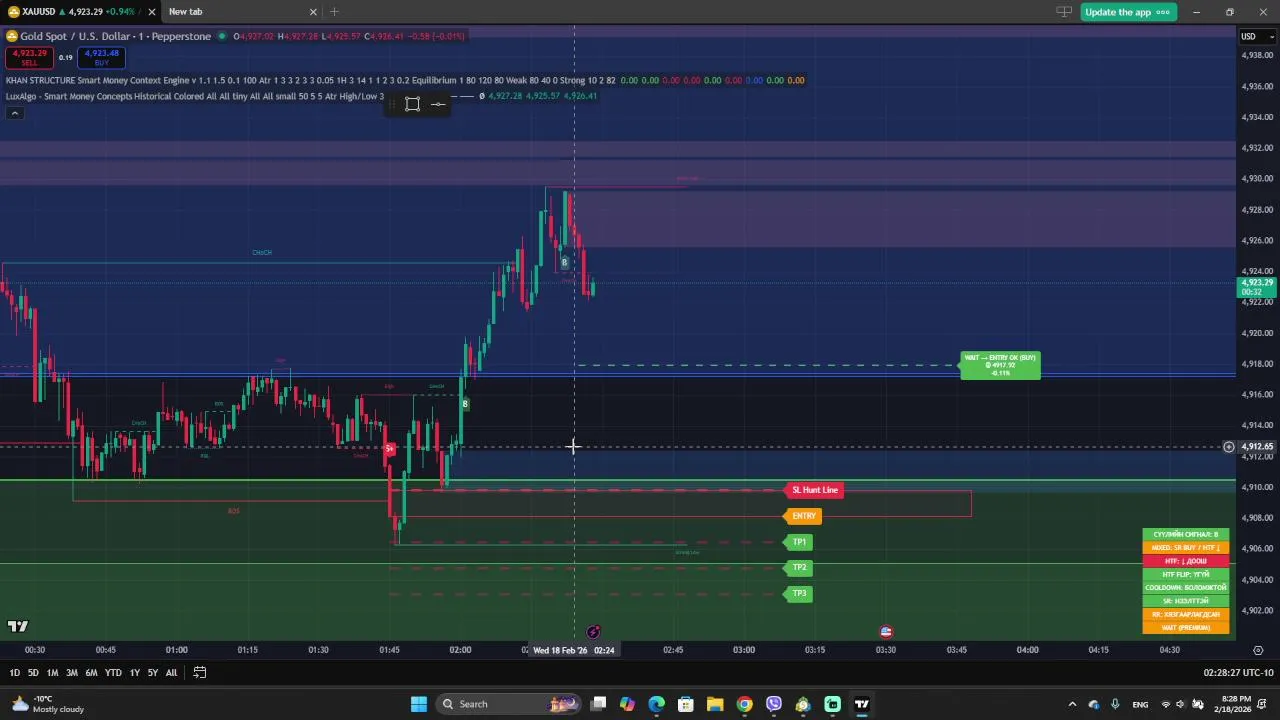This screenshot has height=720, width=1280.
Task: Click the 02:28:27 UTC-10 timezone clock
Action: 1238,673
